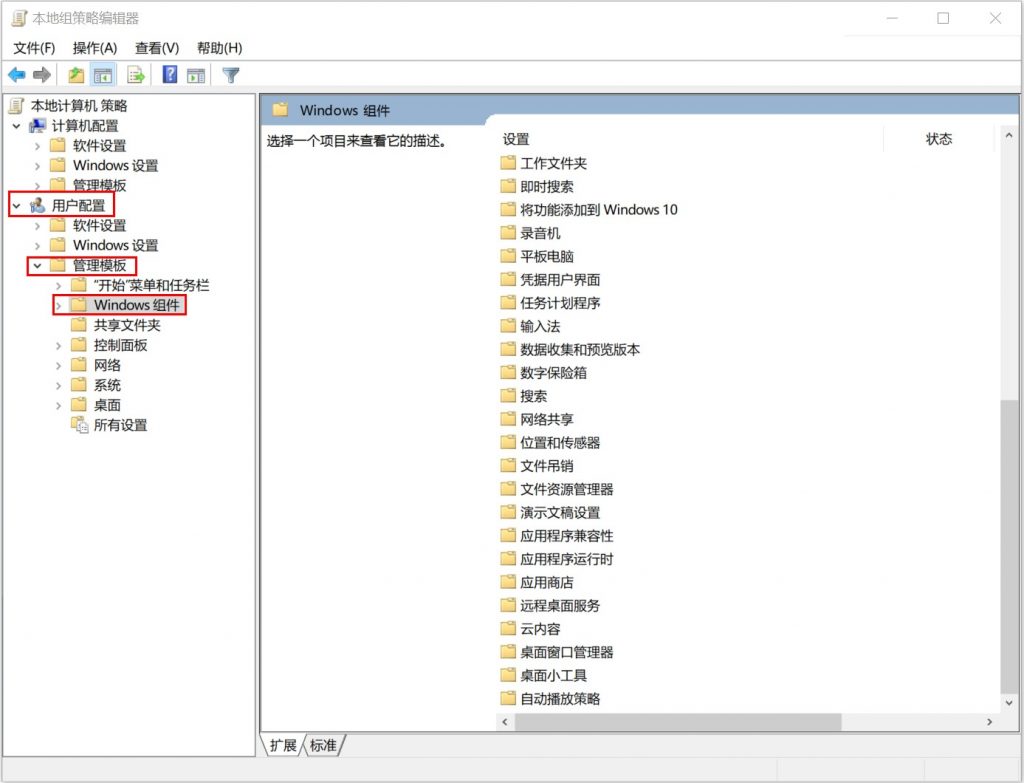Click the Export list toolbar icon
The width and height of the screenshot is (1024, 783).
point(136,75)
